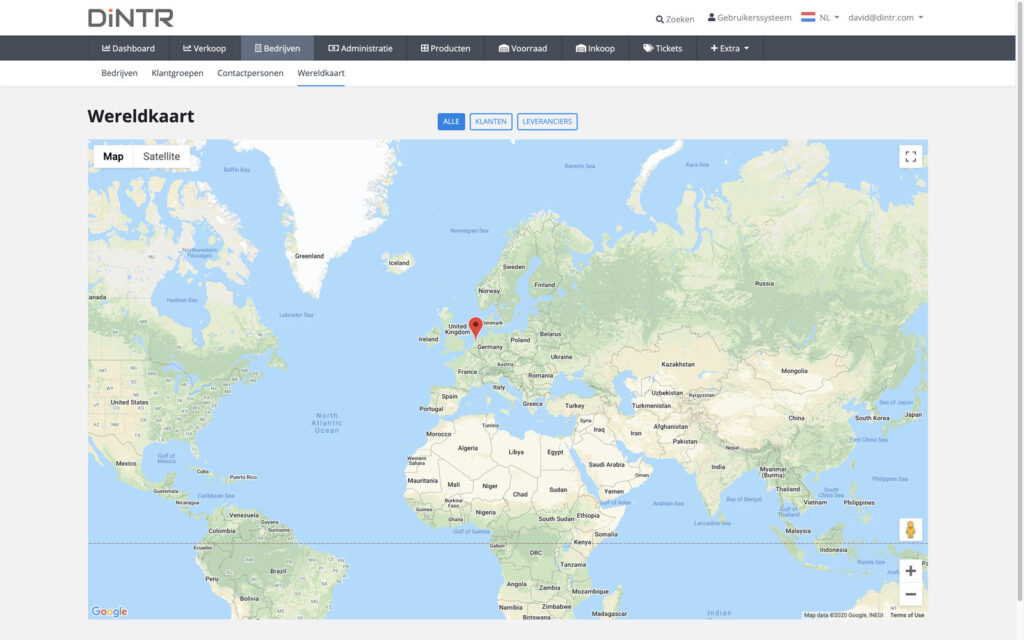Click the North Atlantic Ocean label
Viewport: 1024px width, 640px height.
pos(327,423)
